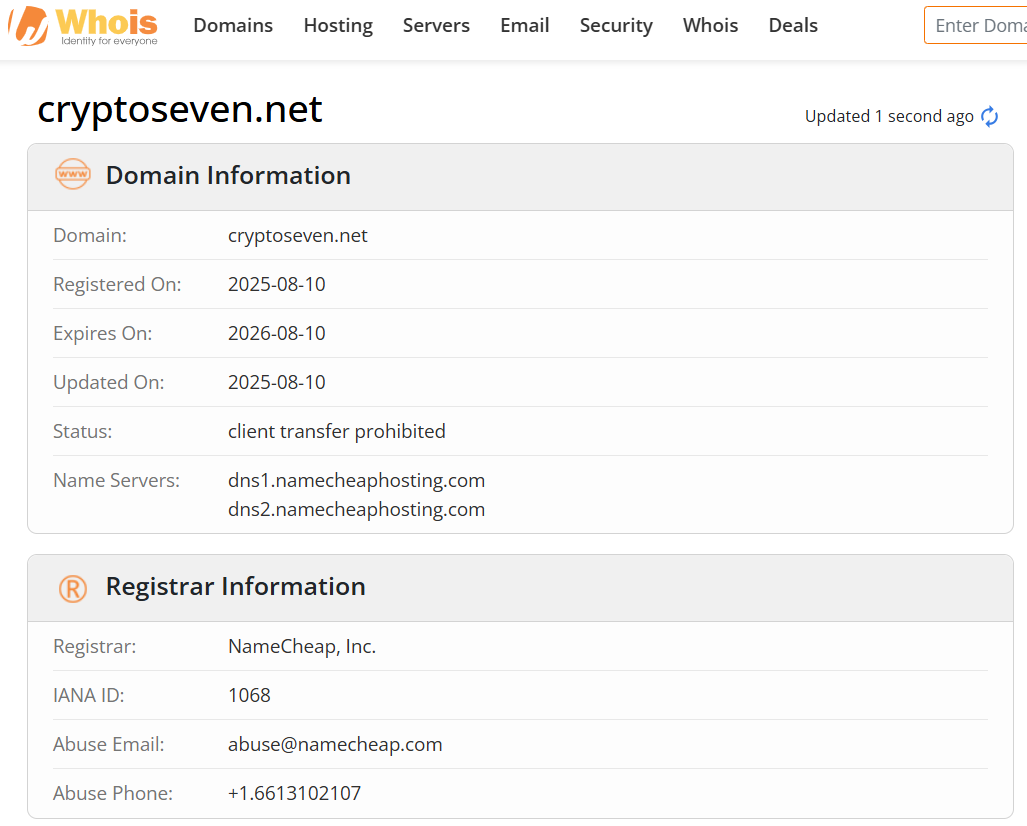Viewport: 1027px width, 826px height.
Task: Click the www globe icon beside Domain Information
Action: point(73,174)
